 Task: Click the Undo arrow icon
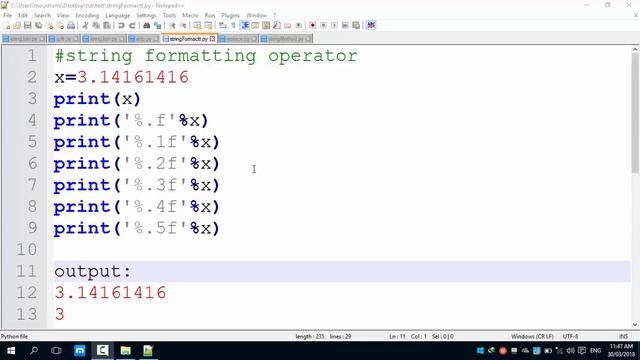pos(121,25)
